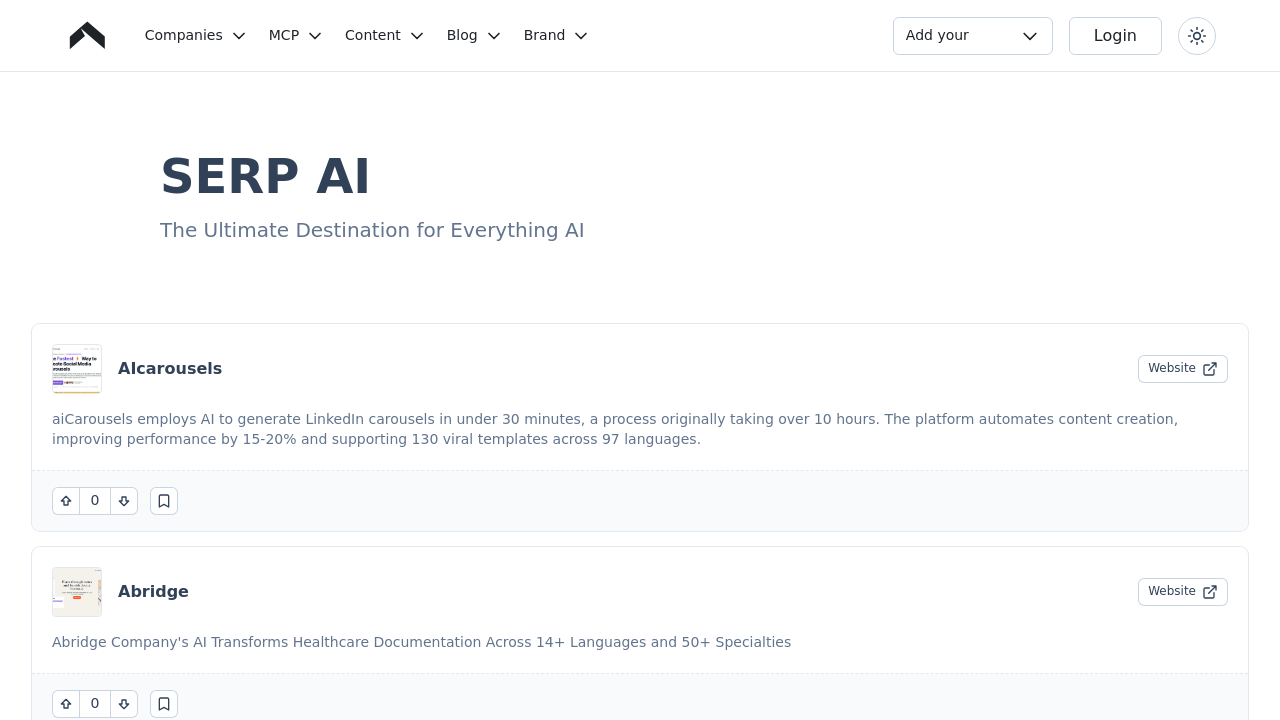Bookmark the Abridge entry
Viewport: 1280px width, 720px height.
coord(164,704)
